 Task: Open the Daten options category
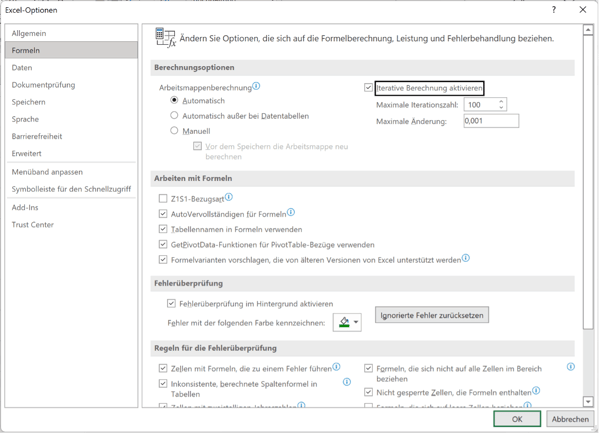tap(72, 67)
